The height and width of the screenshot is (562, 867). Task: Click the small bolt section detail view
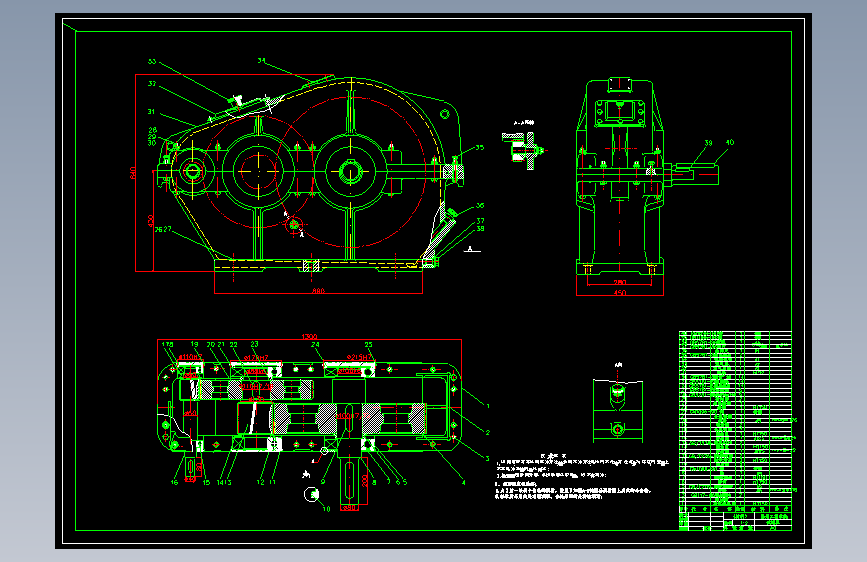pyautogui.click(x=524, y=149)
